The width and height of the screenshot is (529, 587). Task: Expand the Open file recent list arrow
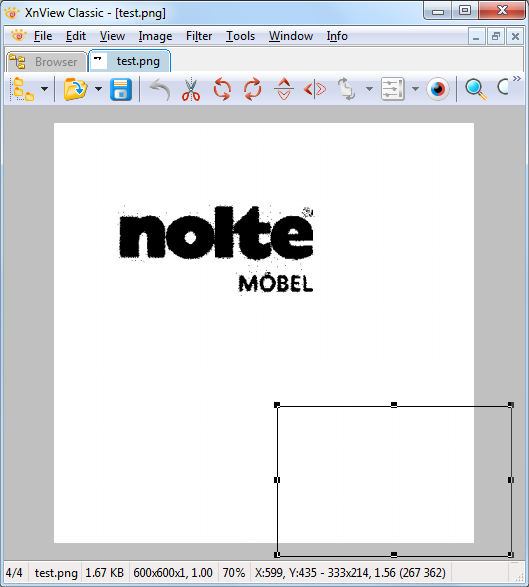tap(98, 89)
